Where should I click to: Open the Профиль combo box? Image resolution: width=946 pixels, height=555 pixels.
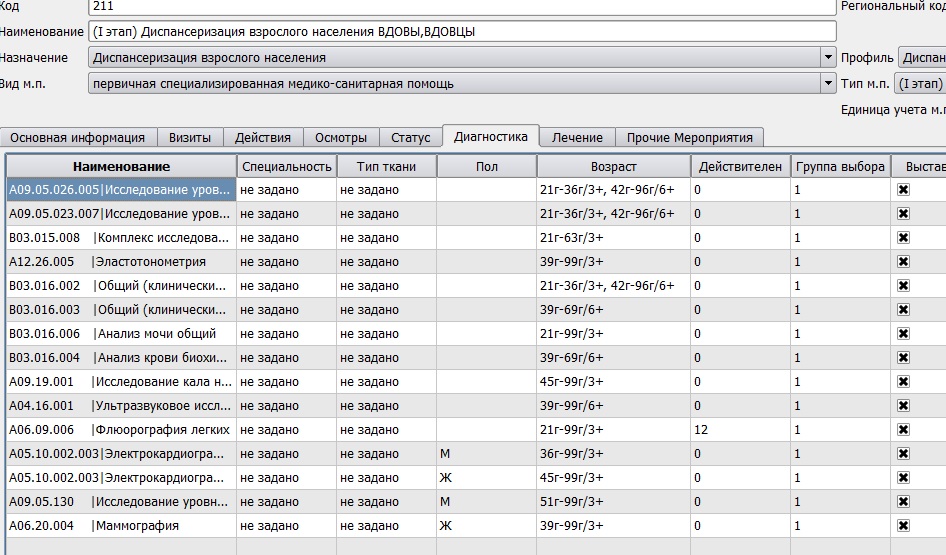pyautogui.click(x=921, y=58)
